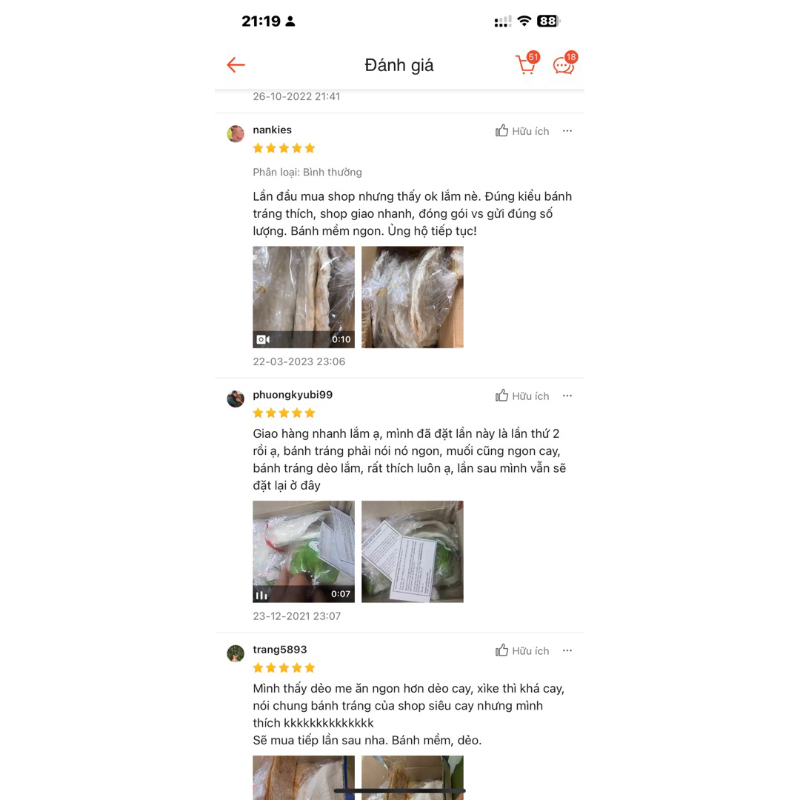
Task: Open phuongkyubi99's profile avatar
Action: [x=235, y=398]
